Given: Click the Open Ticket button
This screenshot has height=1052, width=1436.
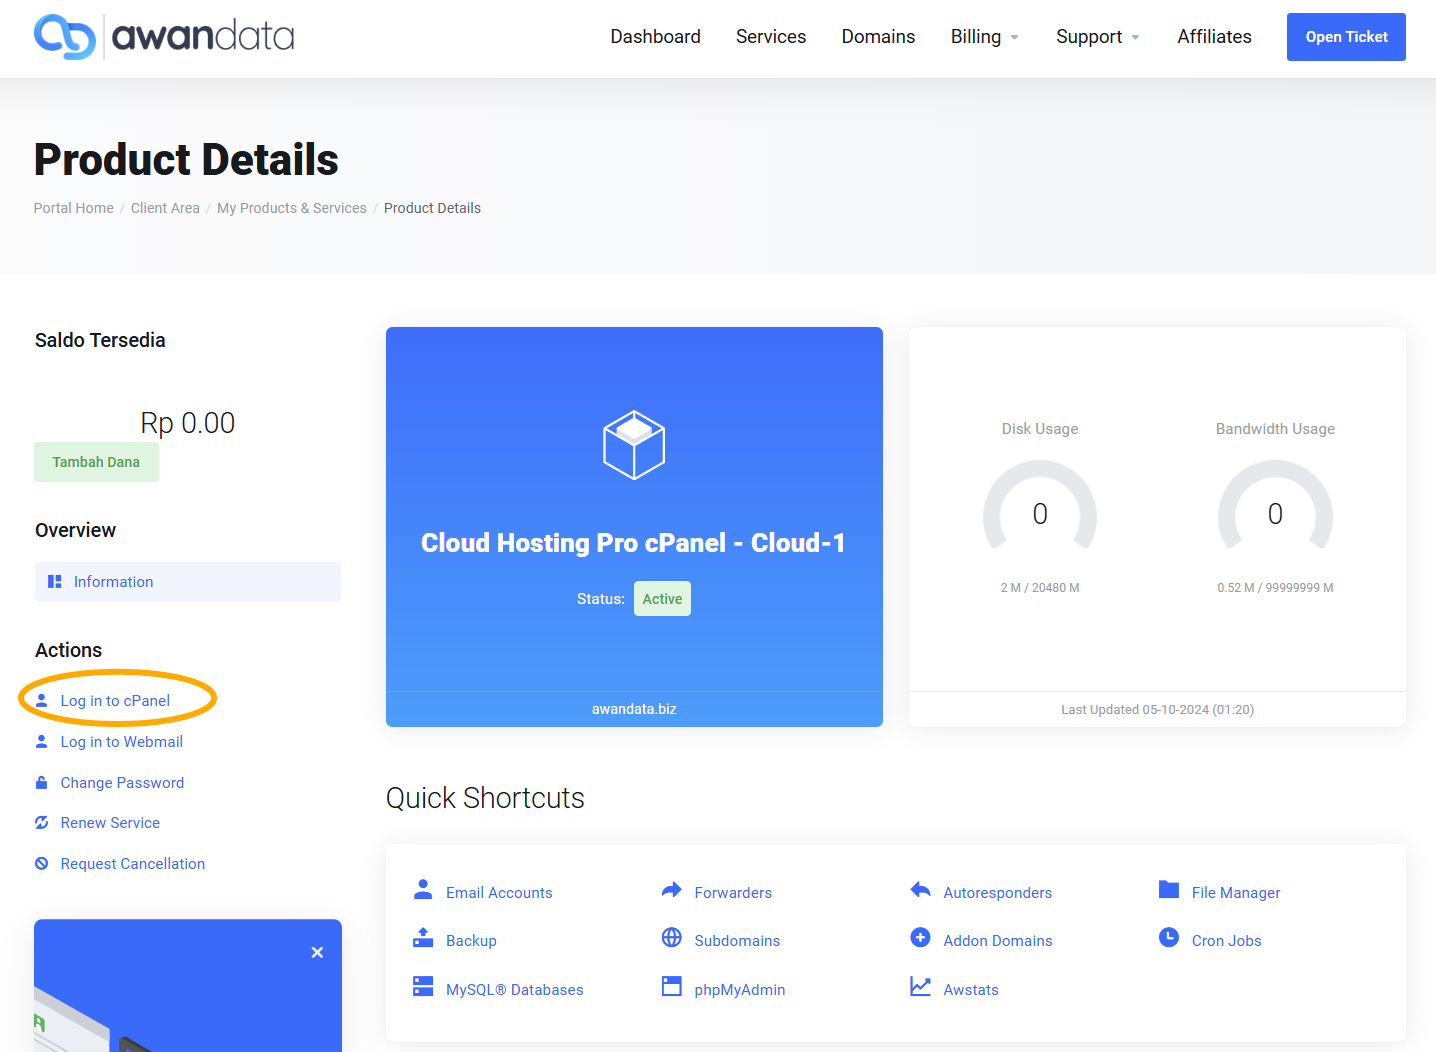Looking at the screenshot, I should [1346, 37].
